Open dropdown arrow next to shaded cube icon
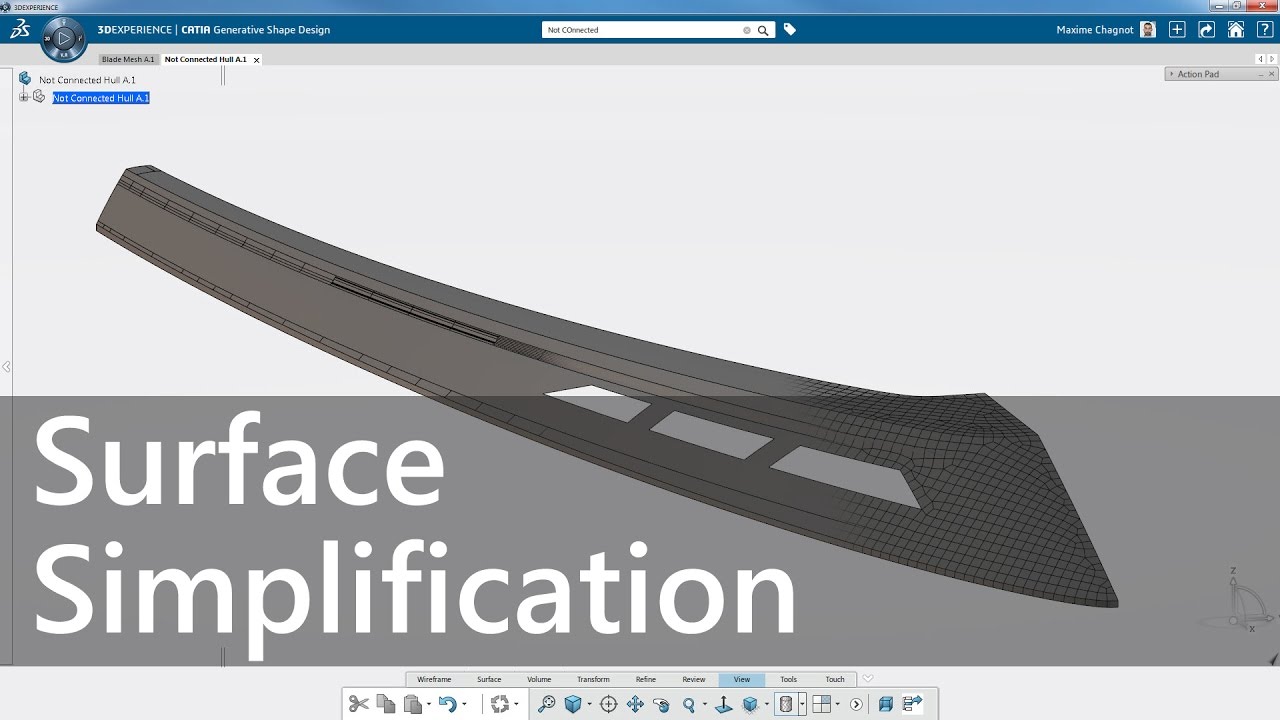 click(766, 704)
